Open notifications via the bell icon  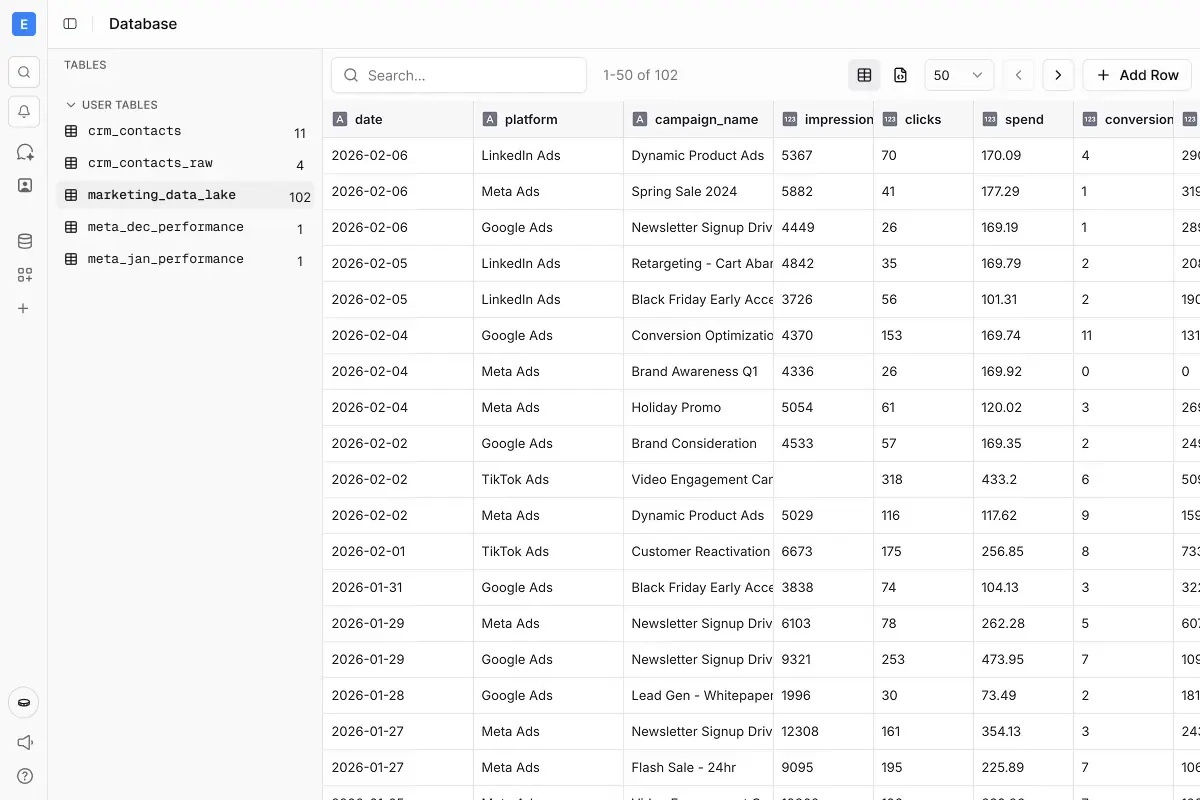pos(23,111)
